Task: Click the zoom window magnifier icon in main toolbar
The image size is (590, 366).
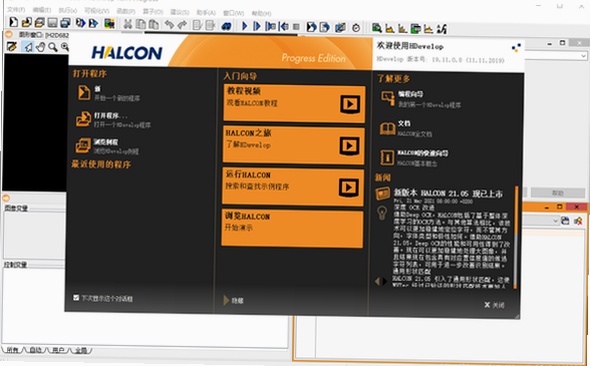Action: tap(377, 28)
